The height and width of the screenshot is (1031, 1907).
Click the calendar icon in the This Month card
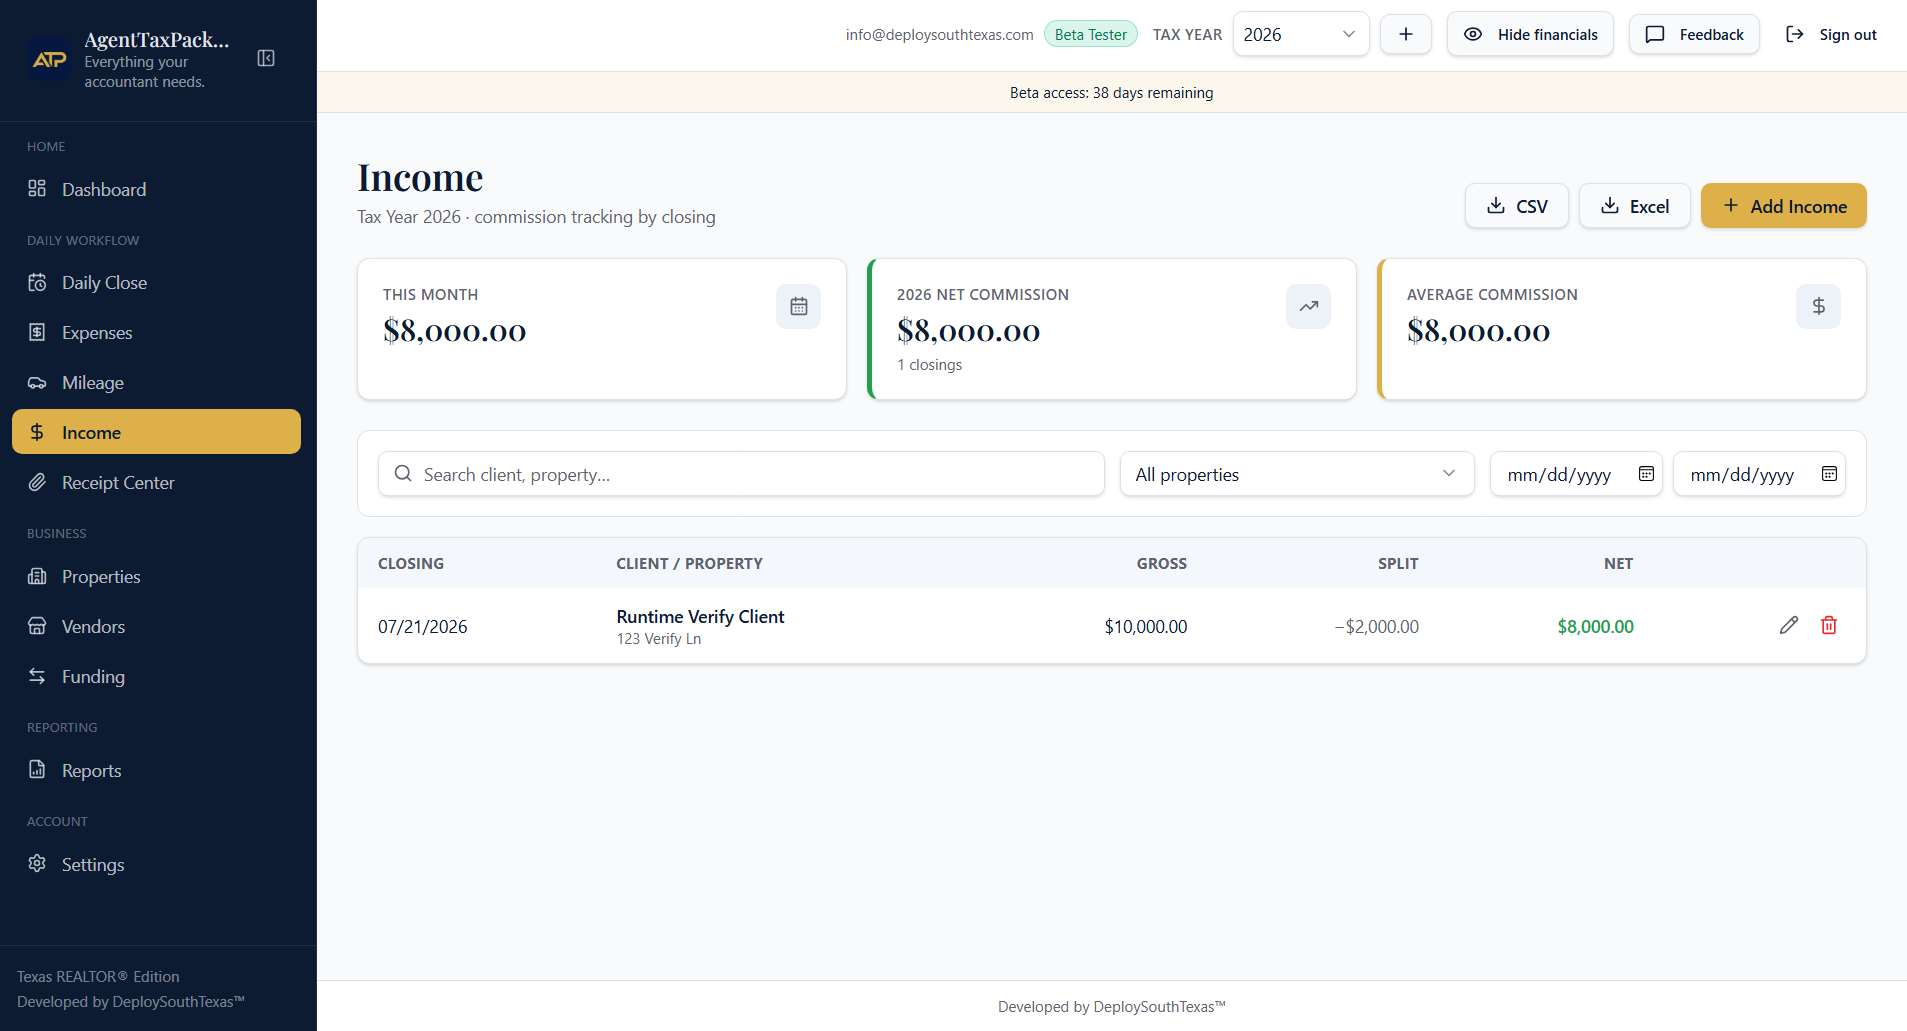coord(798,306)
